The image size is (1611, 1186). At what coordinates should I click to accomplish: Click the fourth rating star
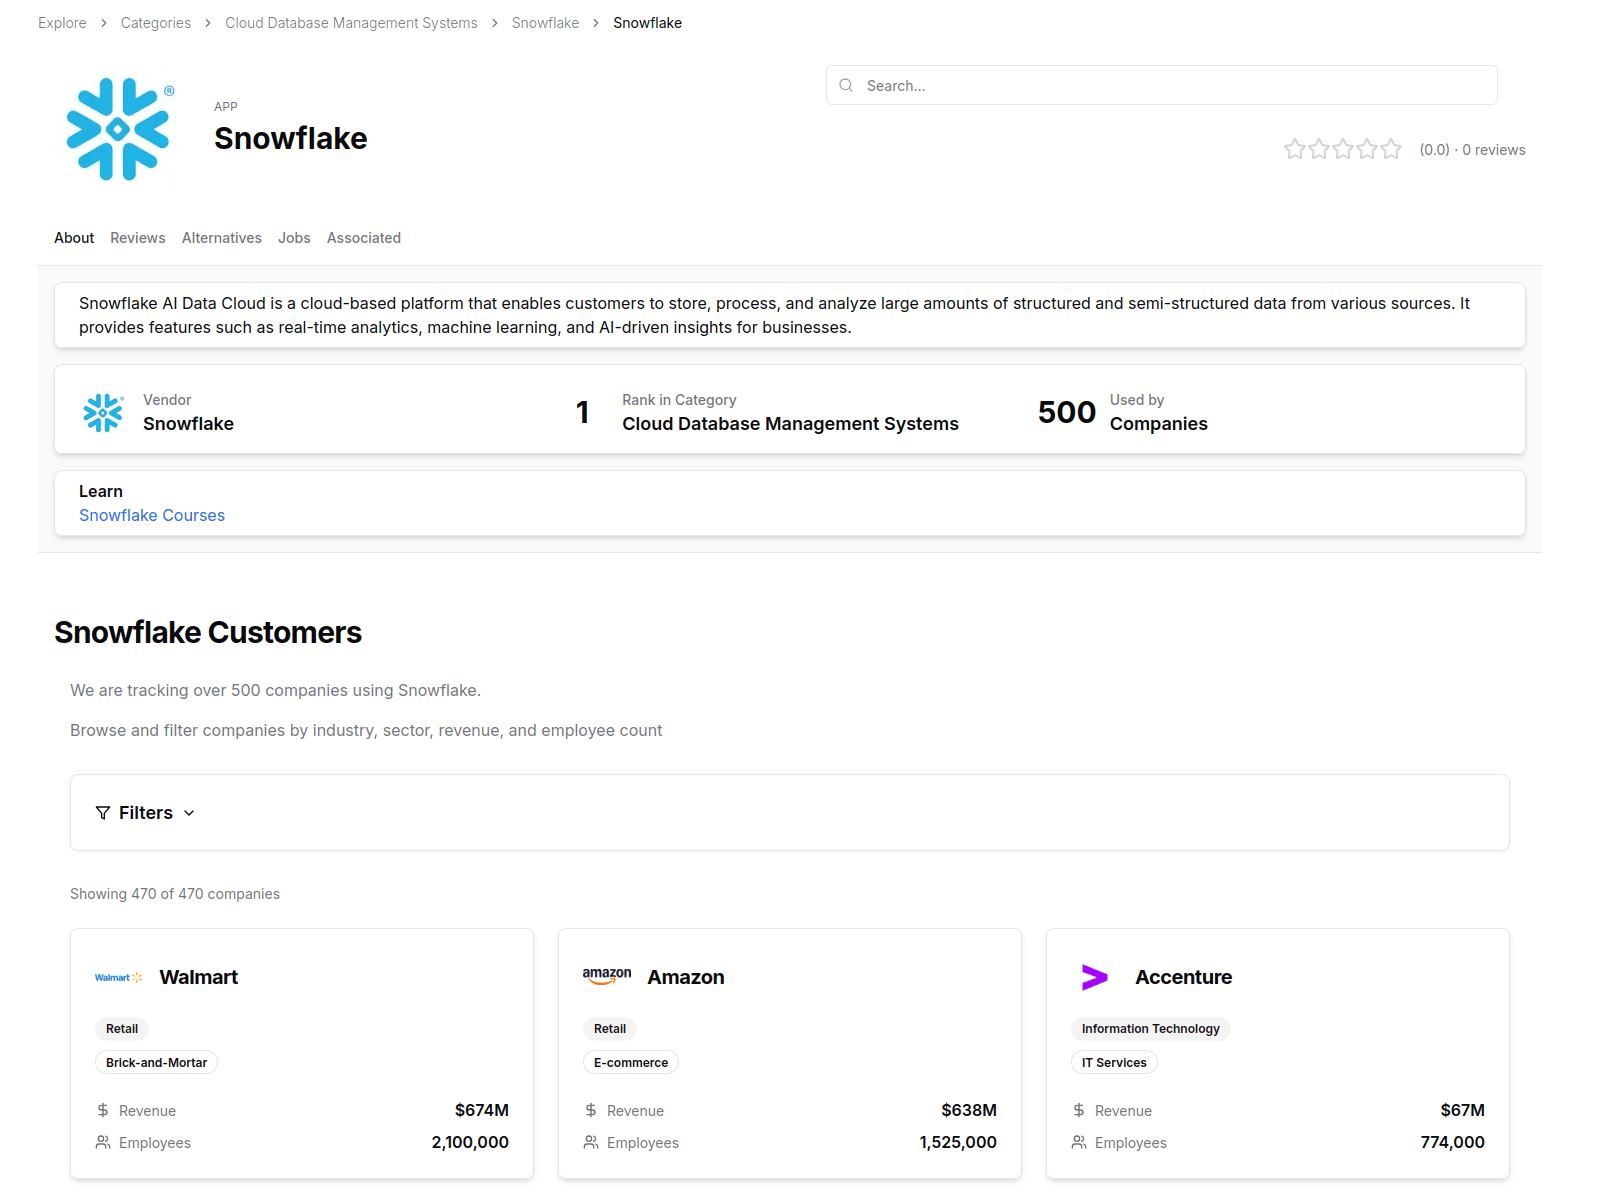tap(1367, 149)
